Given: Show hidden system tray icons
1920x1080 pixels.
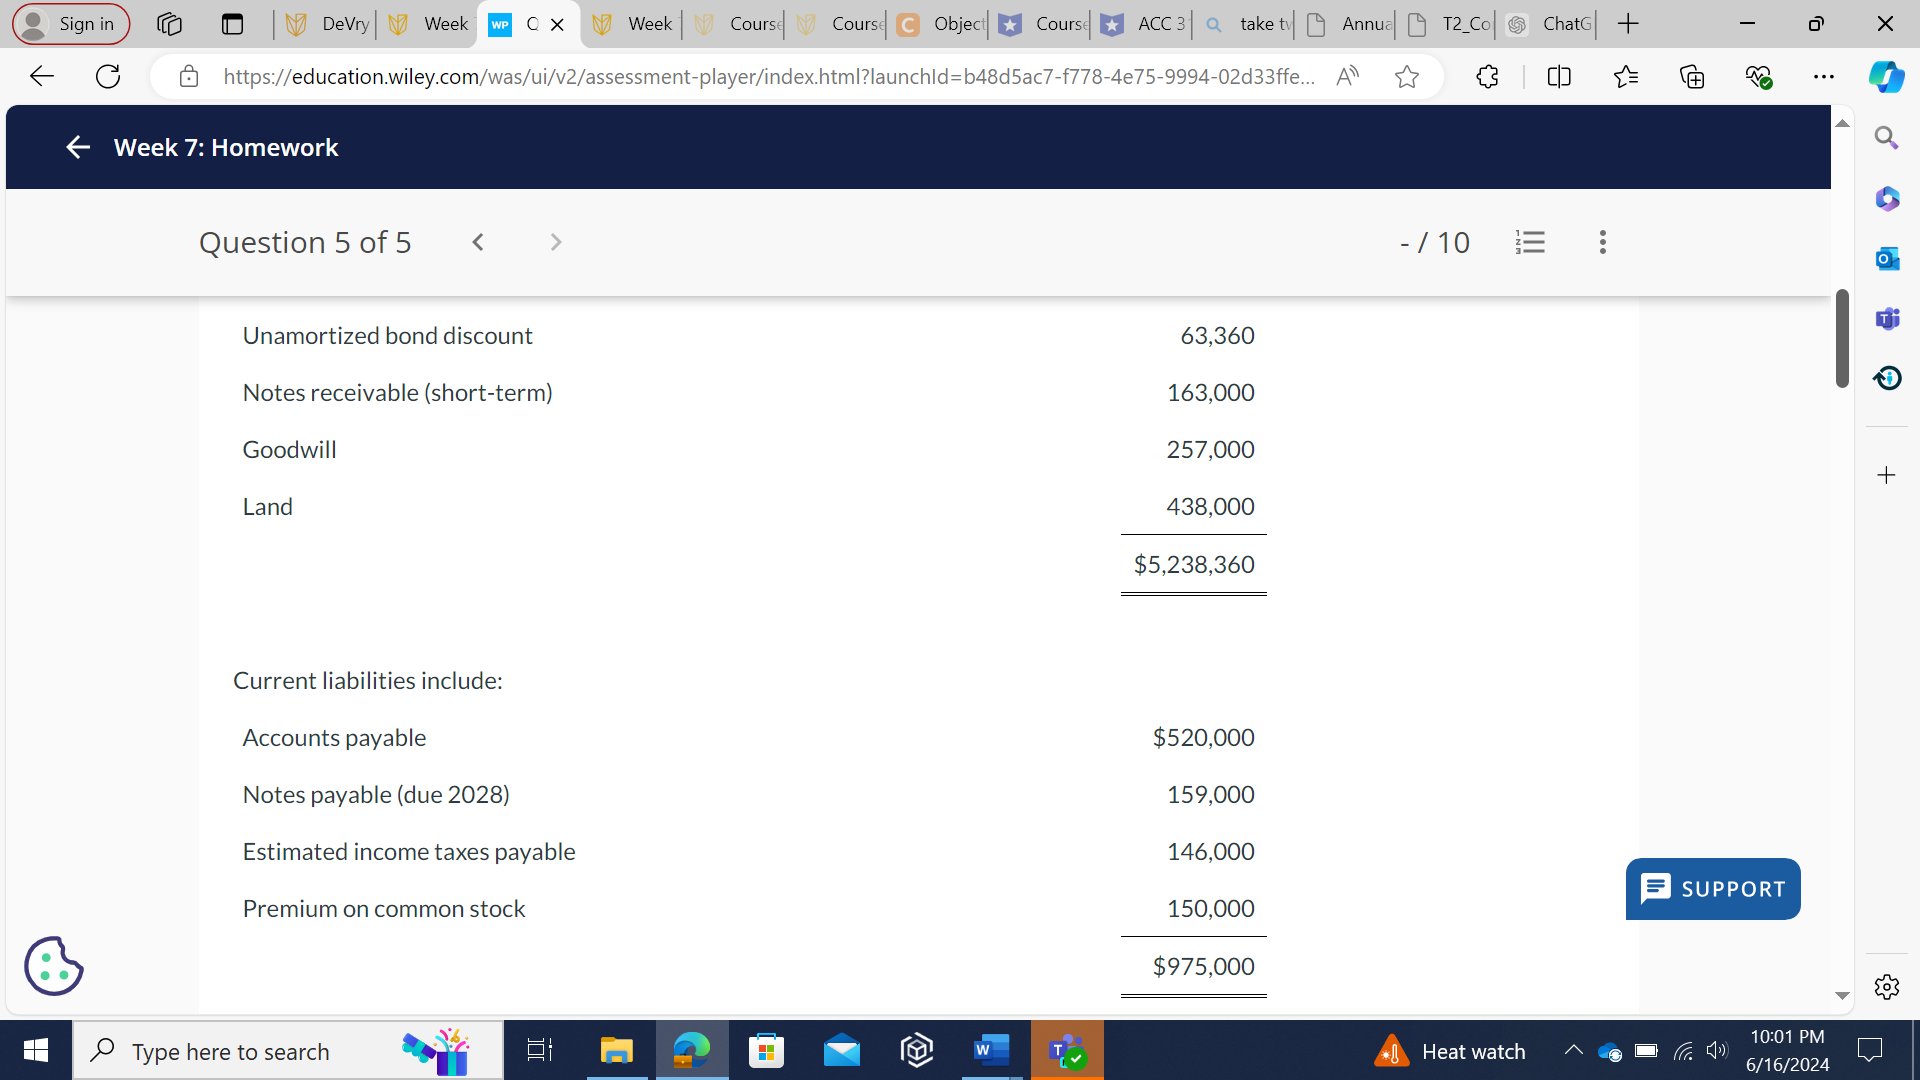Looking at the screenshot, I should point(1573,1050).
